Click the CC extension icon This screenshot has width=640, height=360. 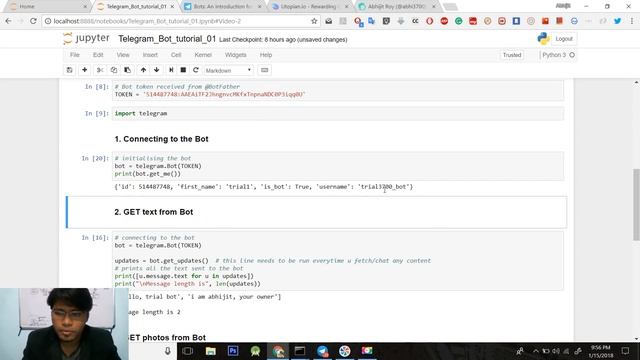[x=415, y=21]
